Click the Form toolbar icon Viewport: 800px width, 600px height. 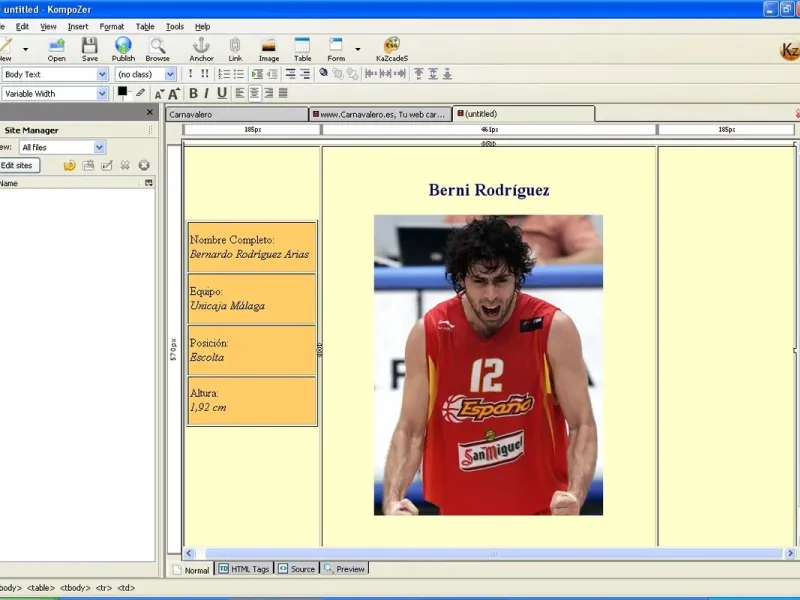(336, 49)
